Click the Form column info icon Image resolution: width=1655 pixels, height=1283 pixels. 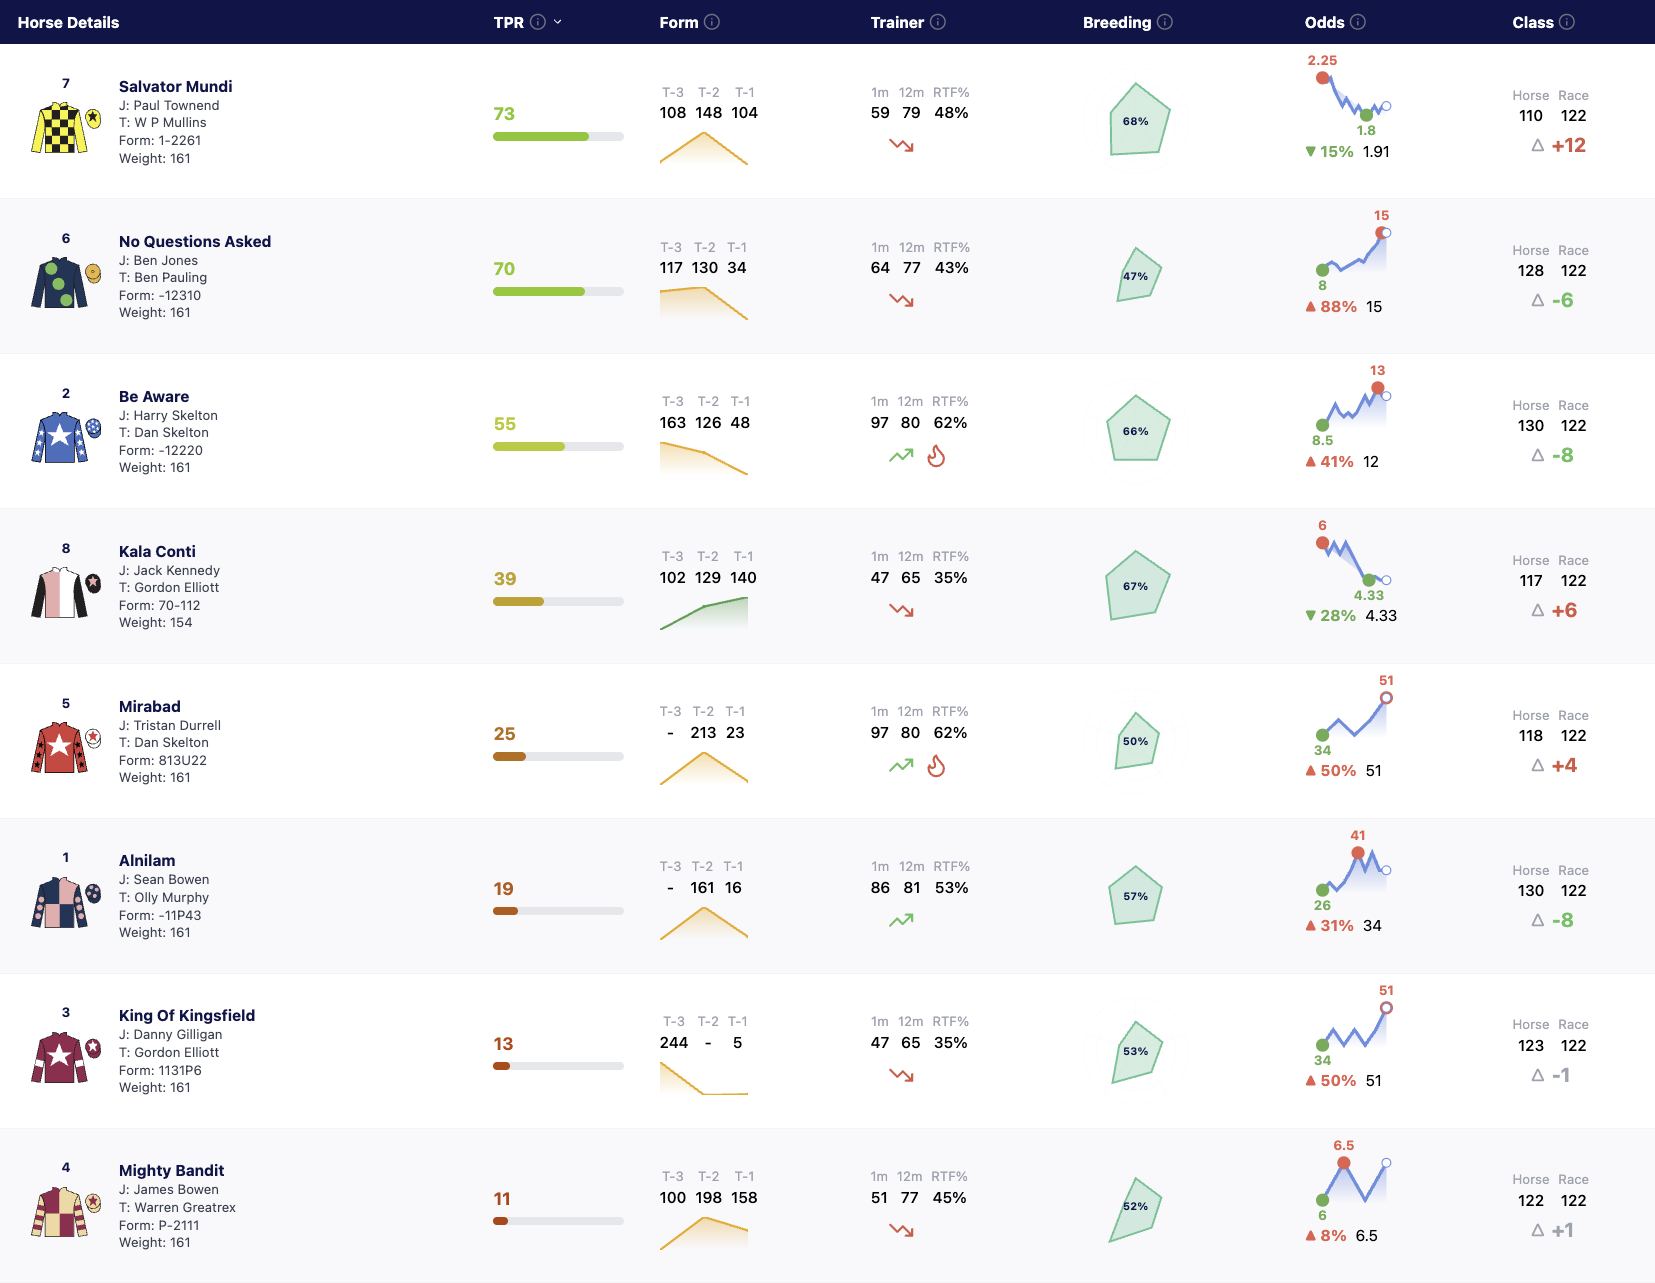pos(712,22)
